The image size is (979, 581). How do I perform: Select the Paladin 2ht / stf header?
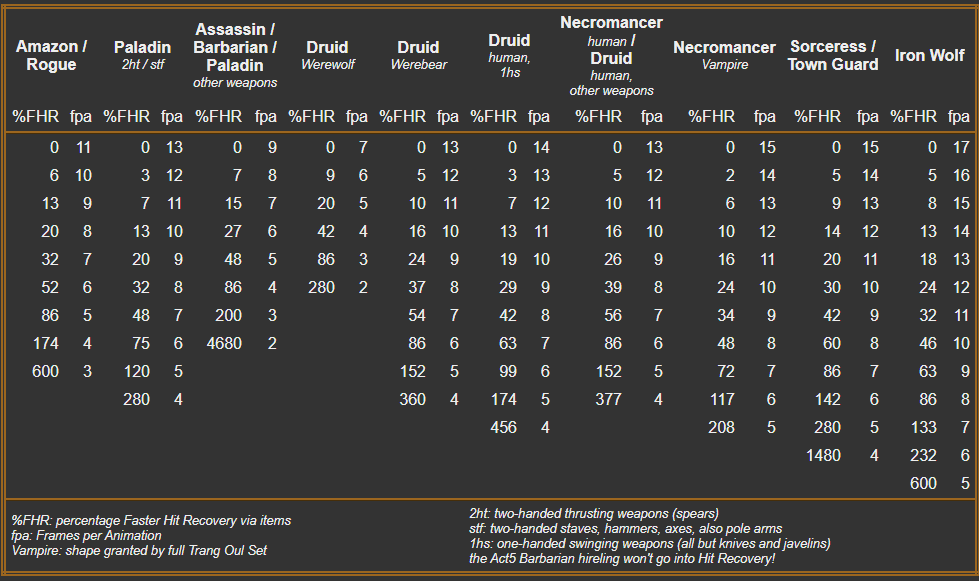point(142,55)
